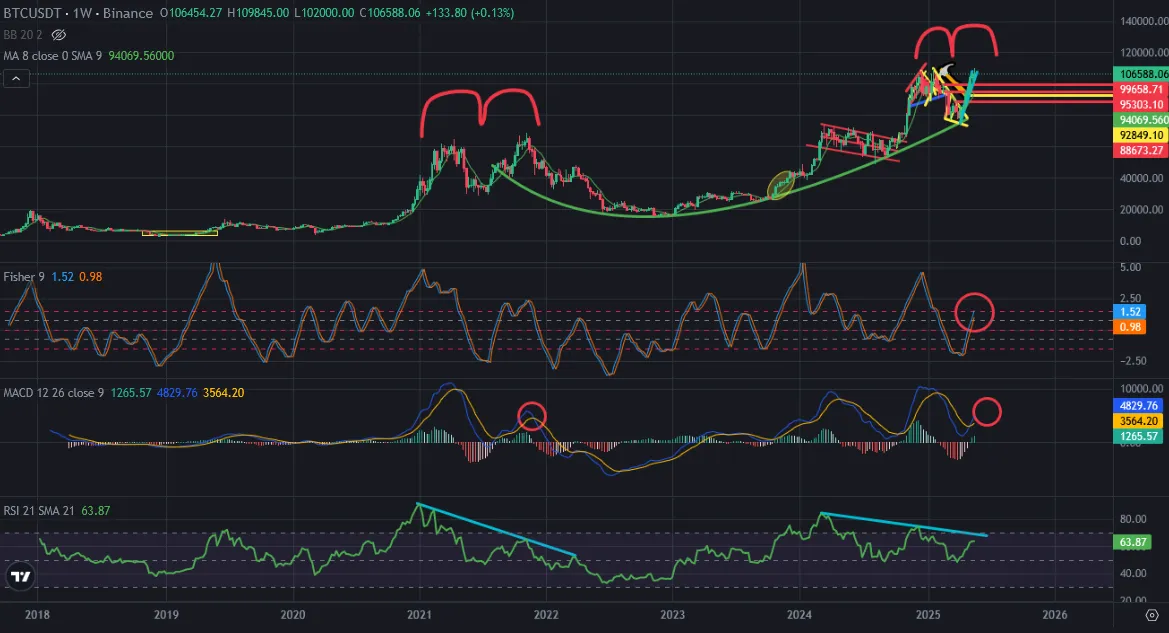Click the 2022 time axis label

coord(546,614)
